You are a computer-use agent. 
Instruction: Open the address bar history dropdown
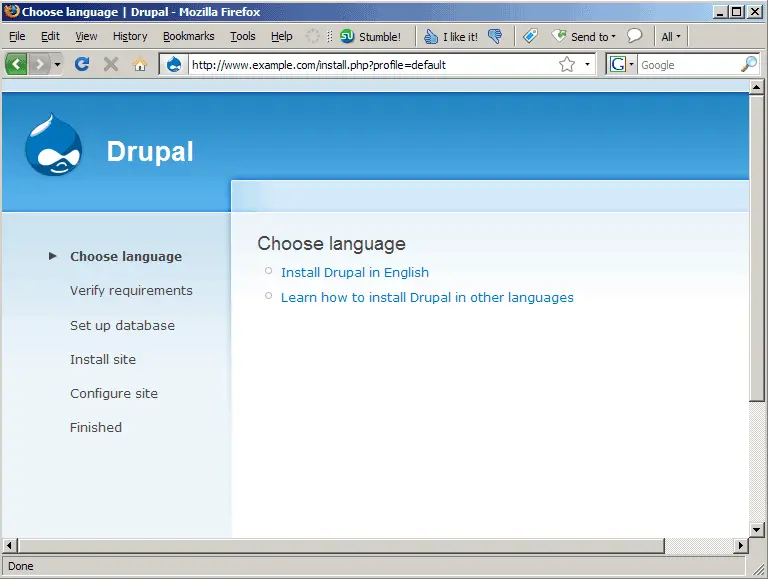(x=587, y=64)
